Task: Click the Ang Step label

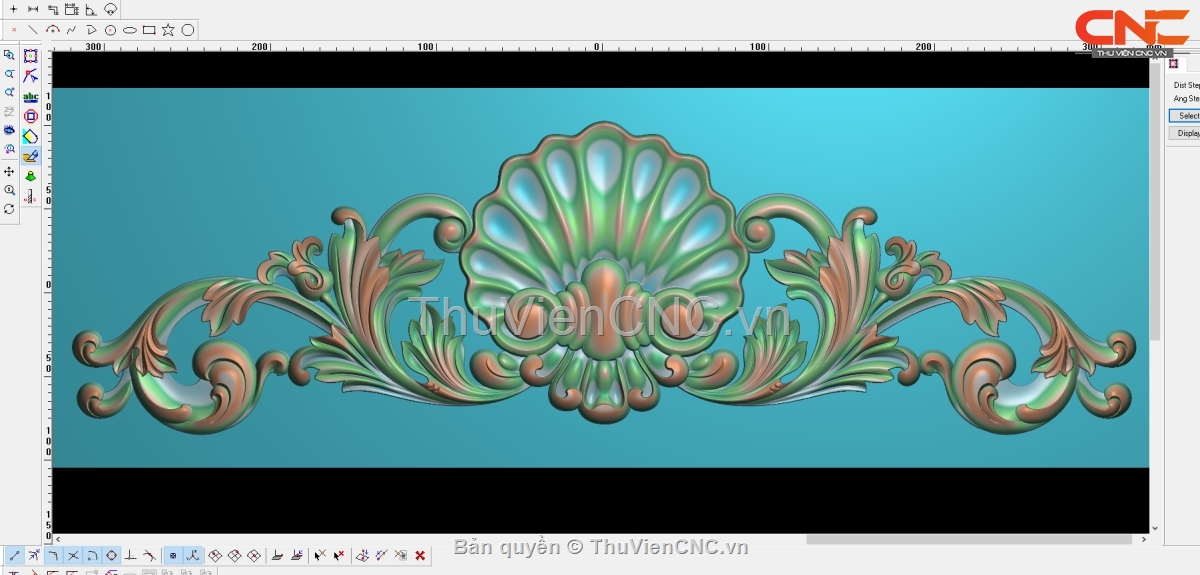Action: click(x=1187, y=99)
